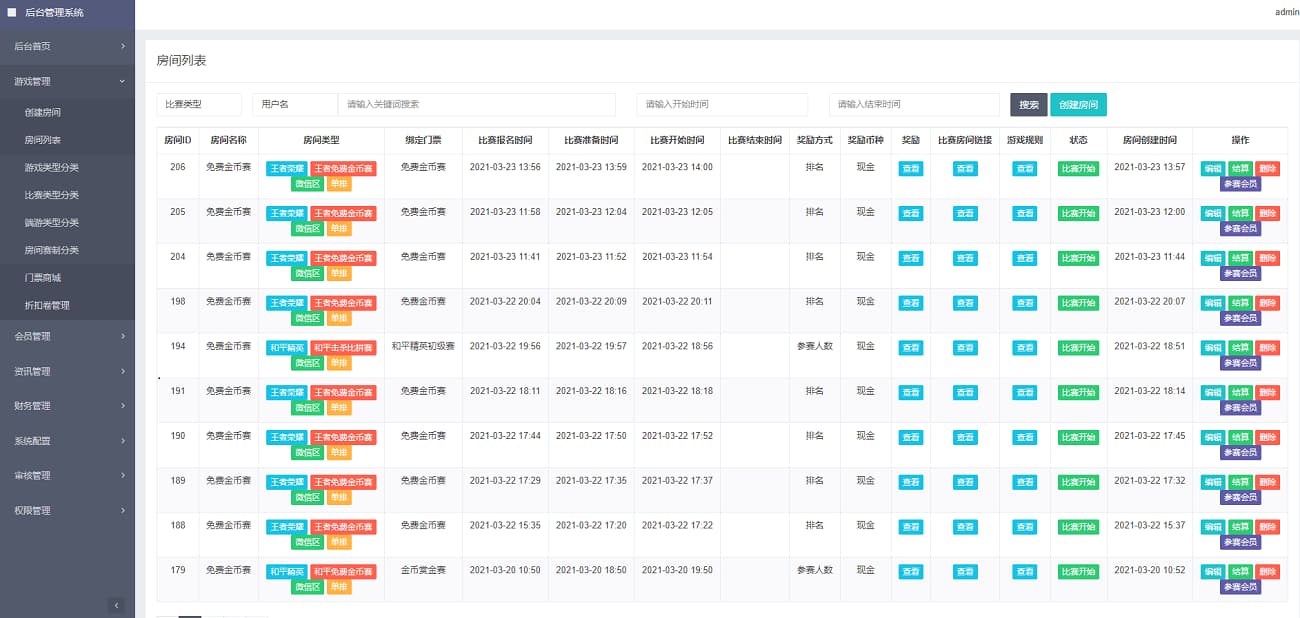Screen dimensions: 1300x618
Task: Click the keyword search input box
Action: click(x=476, y=104)
